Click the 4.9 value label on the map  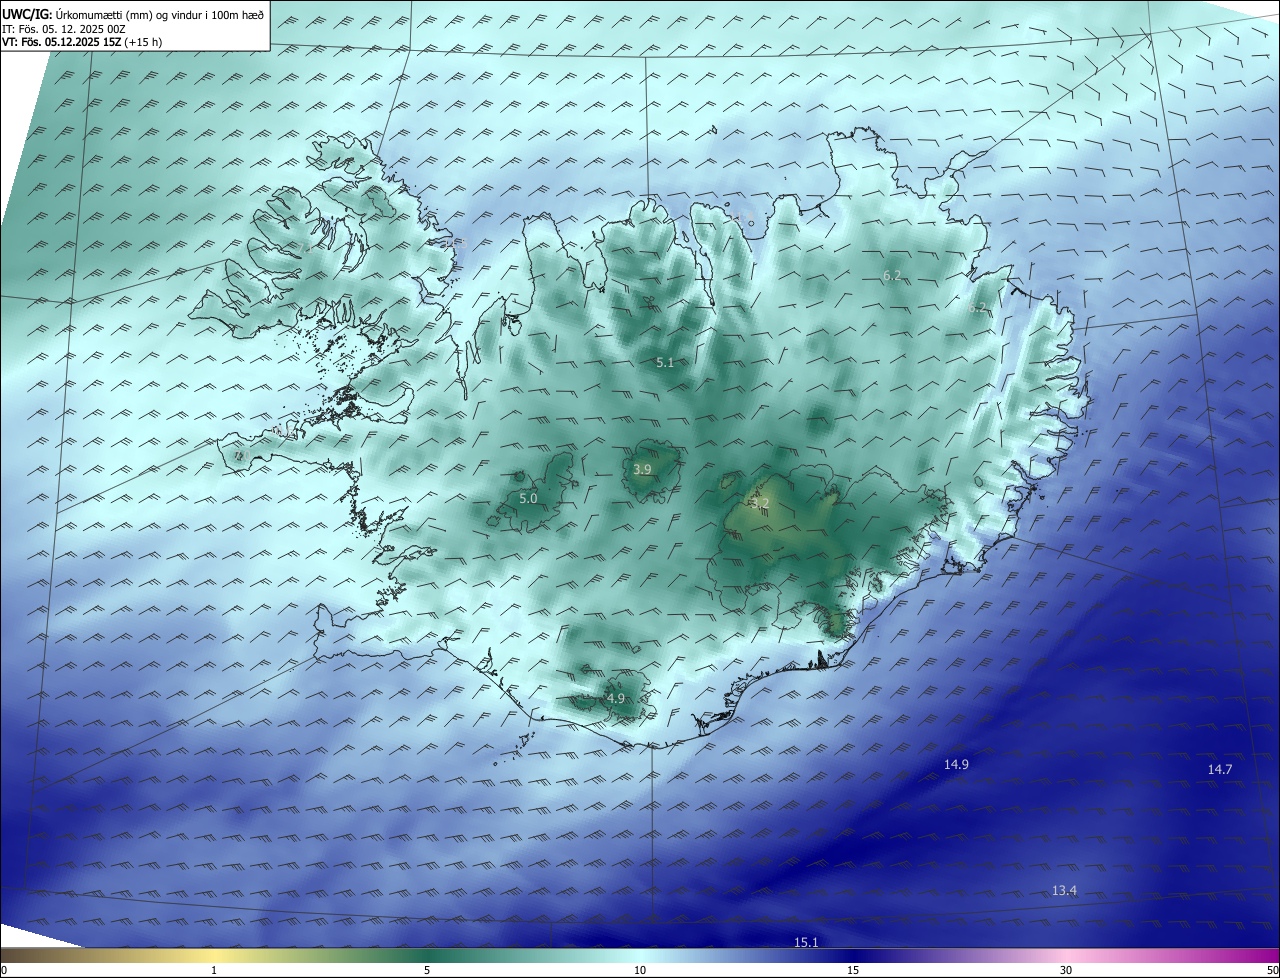615,699
